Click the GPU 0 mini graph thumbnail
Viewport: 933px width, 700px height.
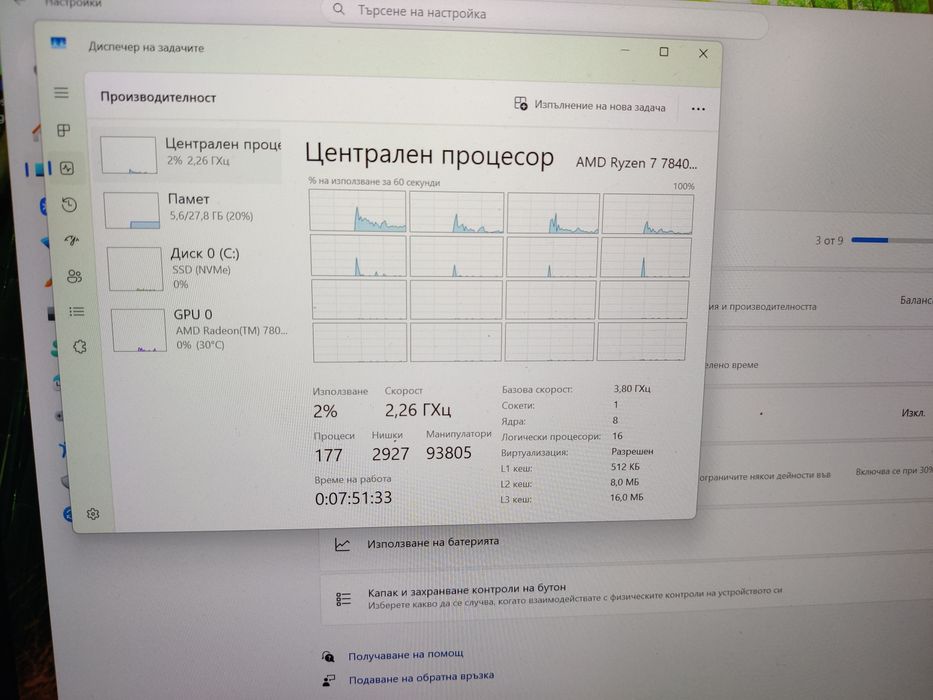point(139,330)
